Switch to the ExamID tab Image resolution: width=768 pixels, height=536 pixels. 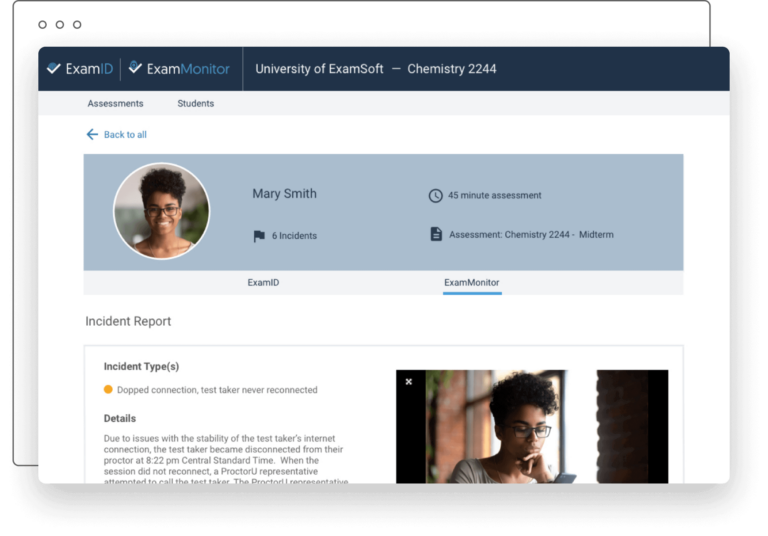[264, 283]
